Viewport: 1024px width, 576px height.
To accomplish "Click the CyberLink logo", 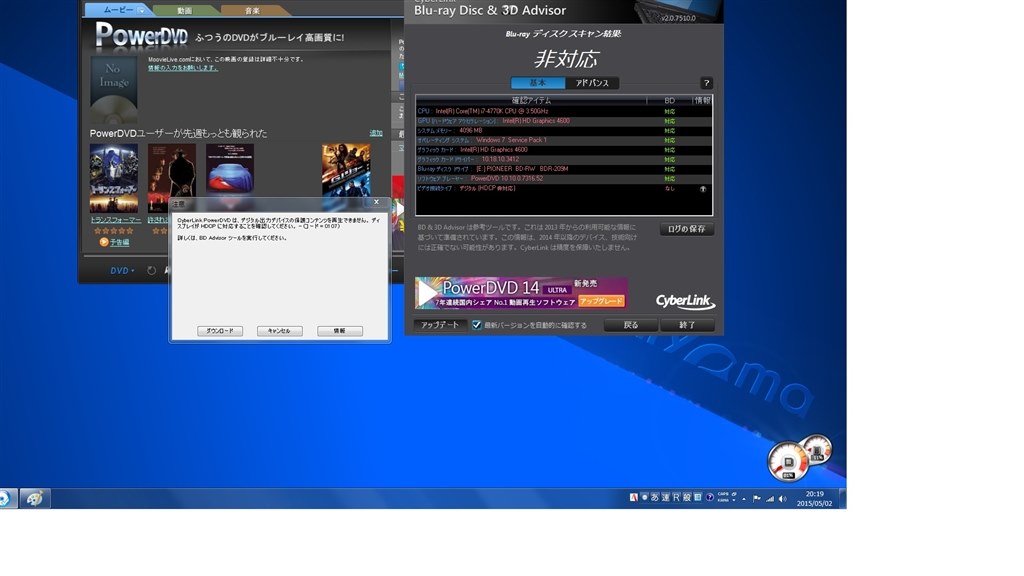I will click(685, 300).
